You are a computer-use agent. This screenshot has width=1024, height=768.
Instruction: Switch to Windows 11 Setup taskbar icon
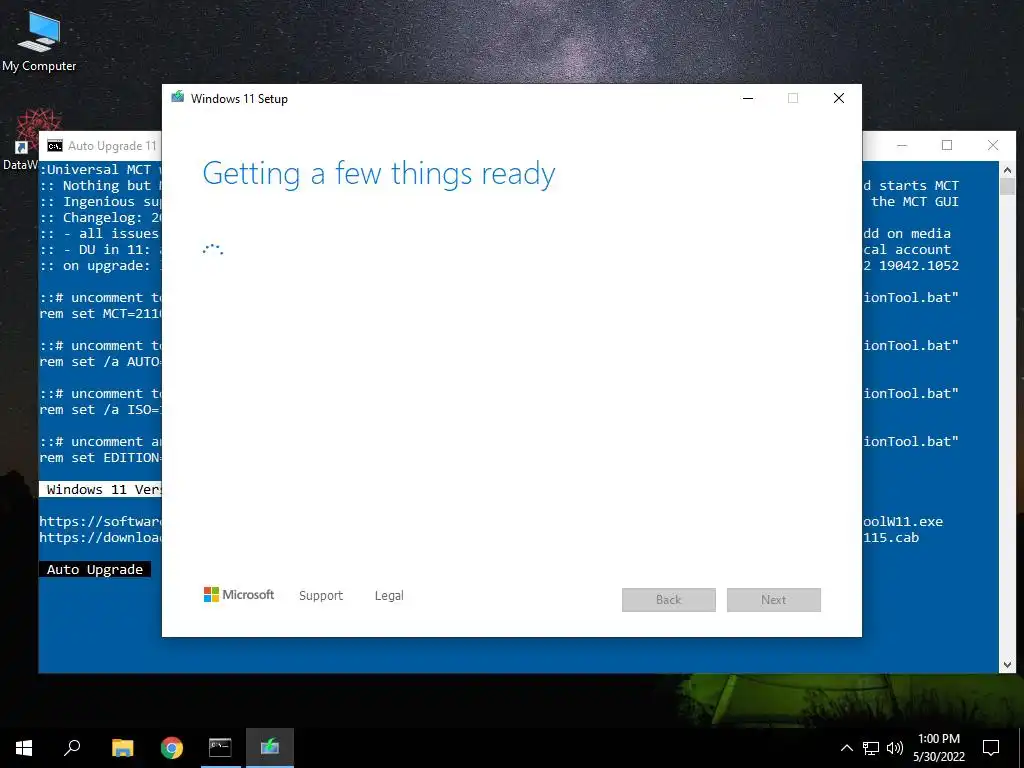pos(270,748)
